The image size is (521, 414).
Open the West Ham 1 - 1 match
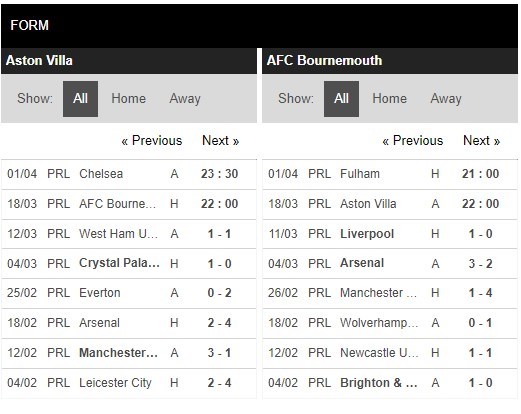pos(129,234)
